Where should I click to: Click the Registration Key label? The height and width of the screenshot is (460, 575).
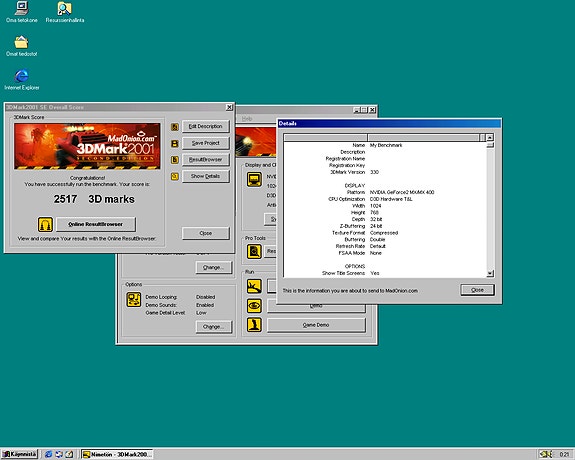click(347, 165)
